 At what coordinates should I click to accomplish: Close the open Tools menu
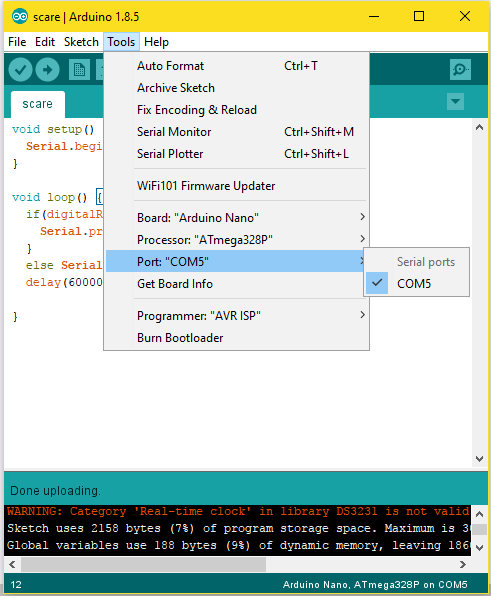click(121, 42)
